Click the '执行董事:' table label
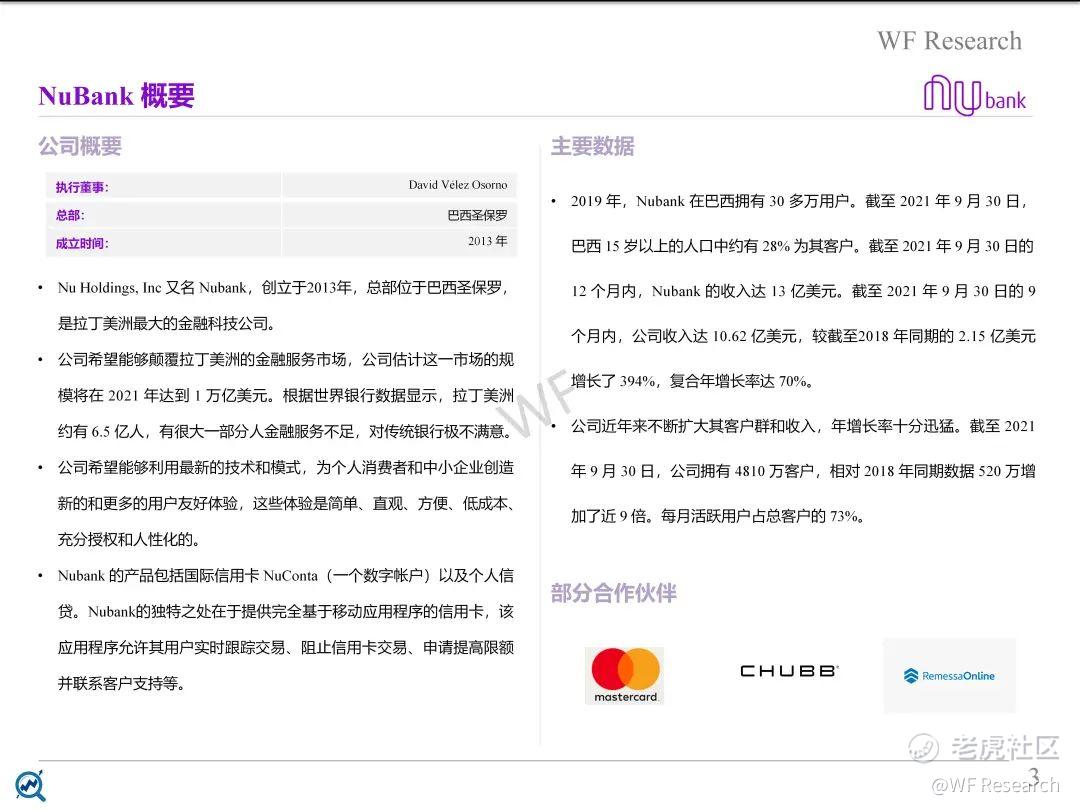This screenshot has width=1080, height=810. point(82,187)
